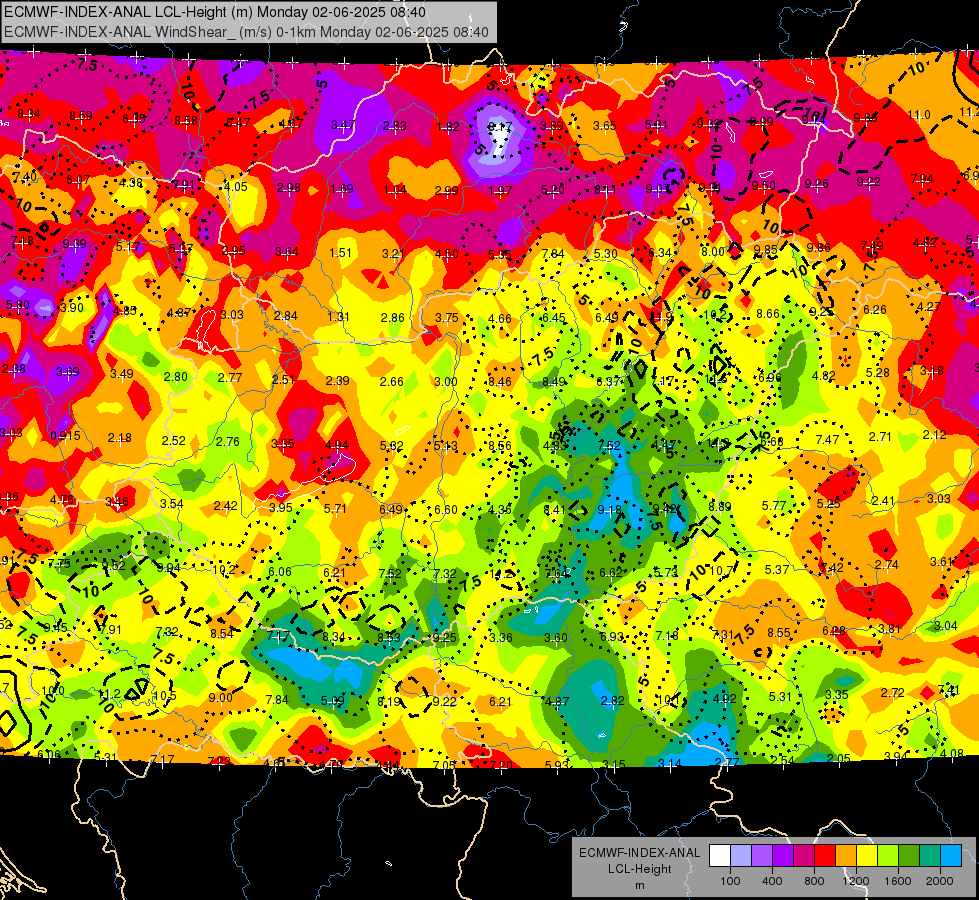Click the WindShear 0-1km header line

[246, 32]
